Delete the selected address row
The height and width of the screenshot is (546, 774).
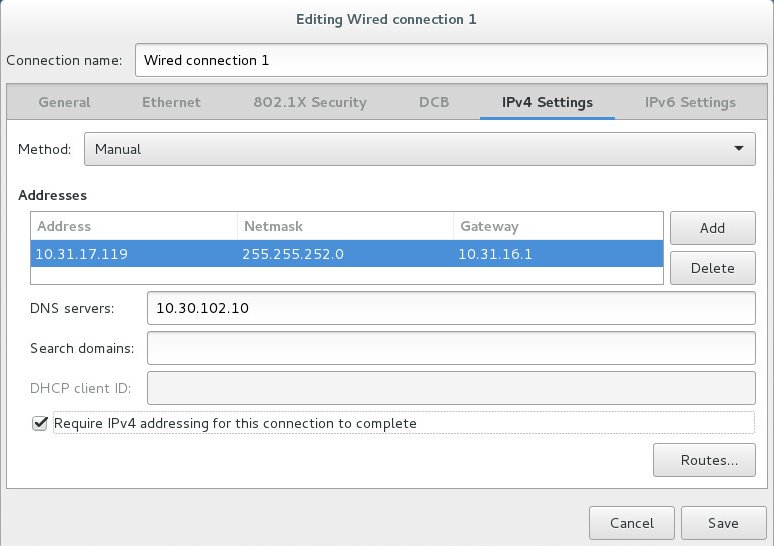coord(712,268)
